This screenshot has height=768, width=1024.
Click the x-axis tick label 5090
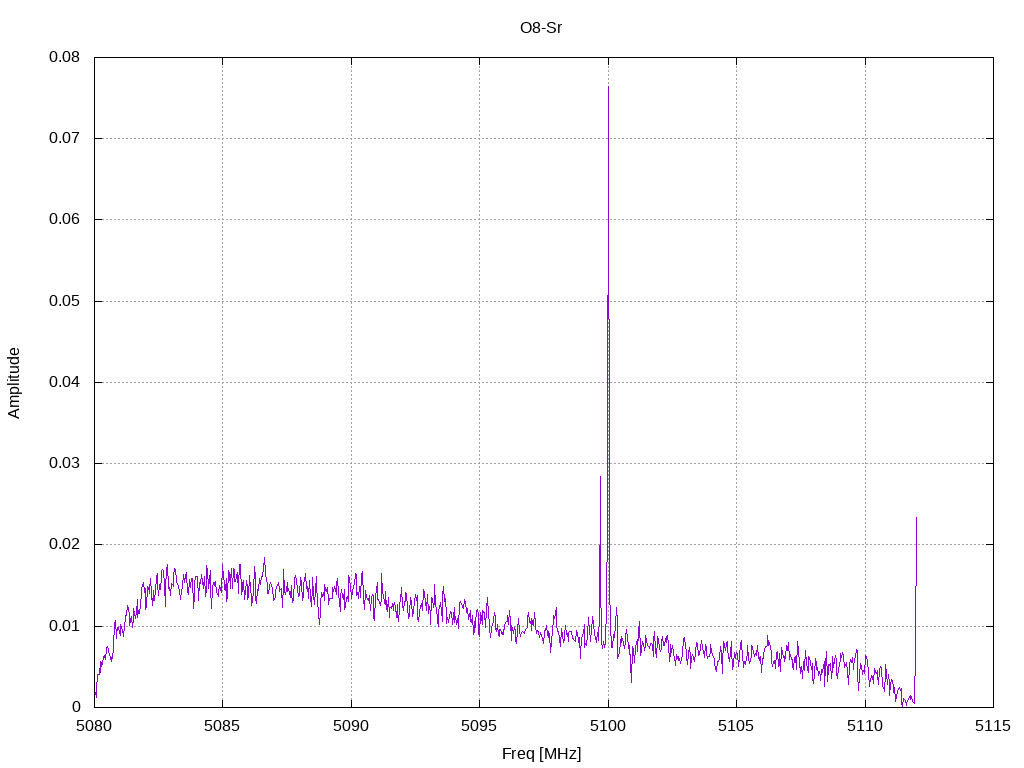click(x=351, y=726)
